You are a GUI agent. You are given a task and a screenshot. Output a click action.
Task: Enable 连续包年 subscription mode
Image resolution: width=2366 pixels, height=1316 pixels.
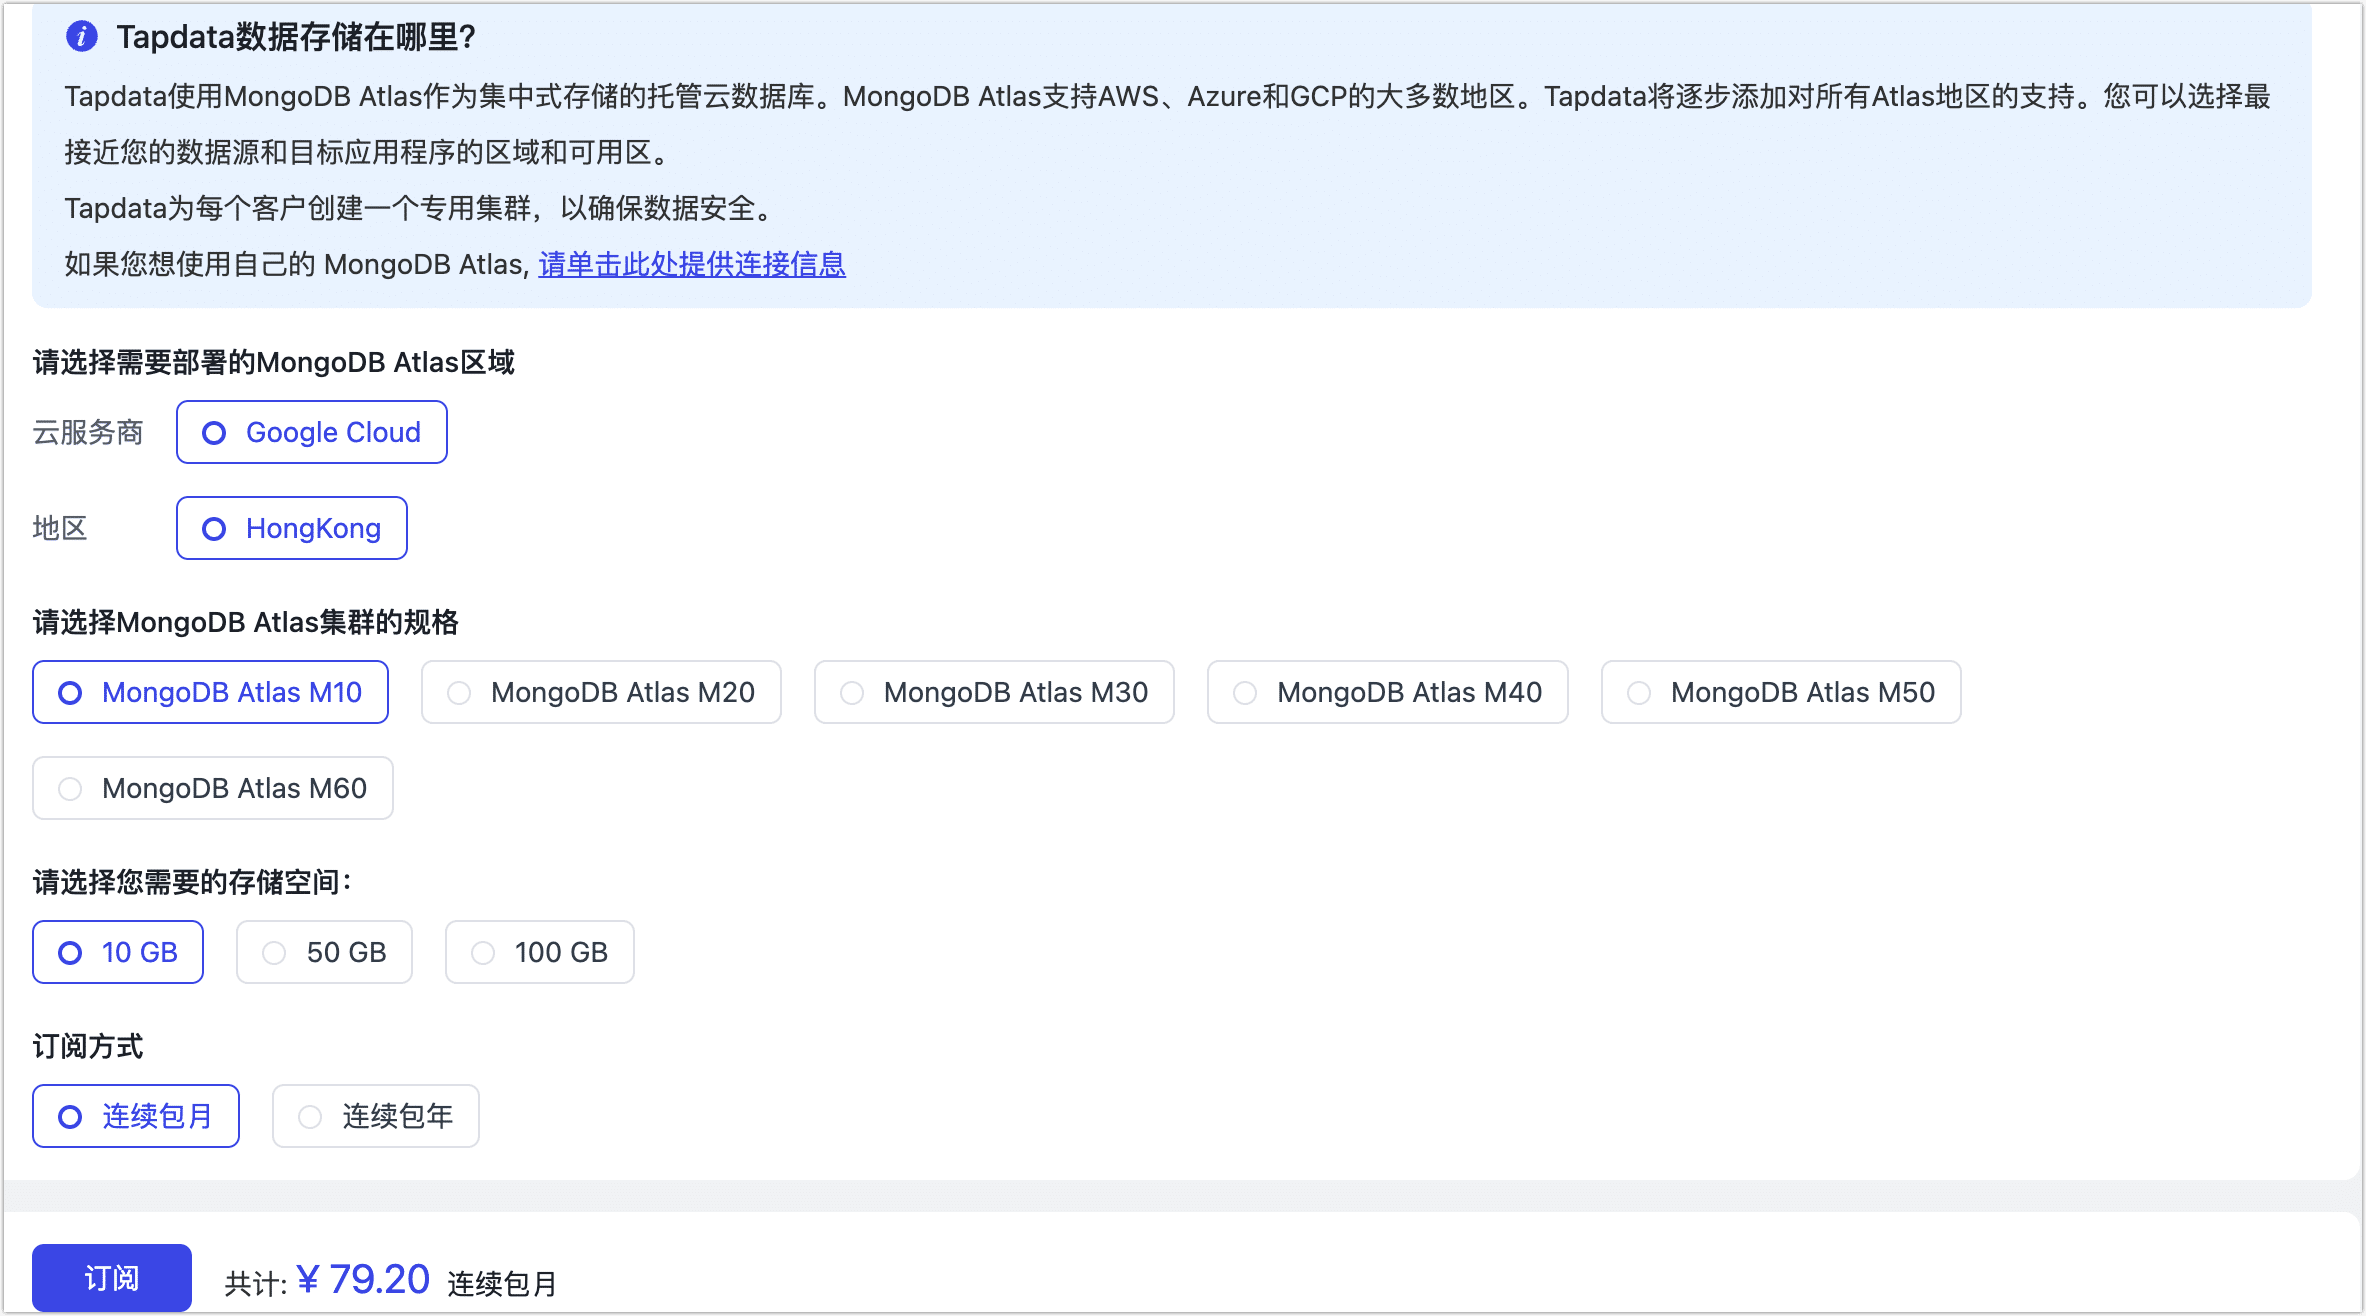click(375, 1115)
